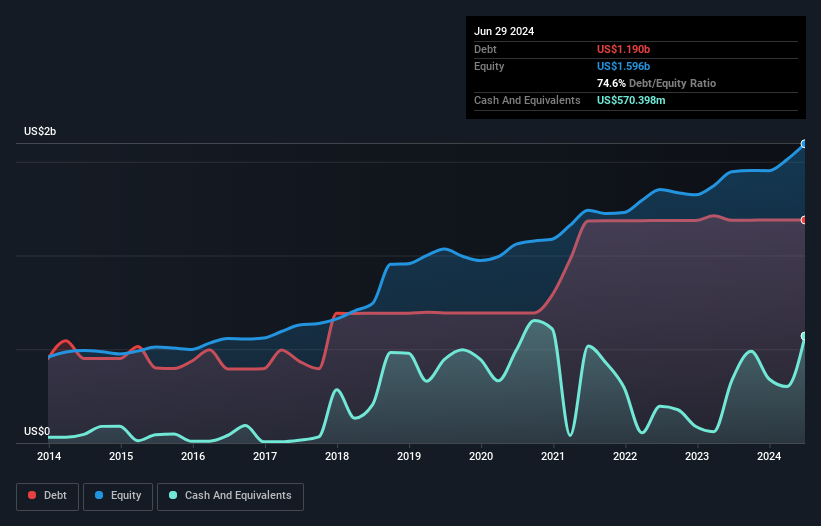
Task: Click the blue dot in Equity legend
Action: coord(100,495)
